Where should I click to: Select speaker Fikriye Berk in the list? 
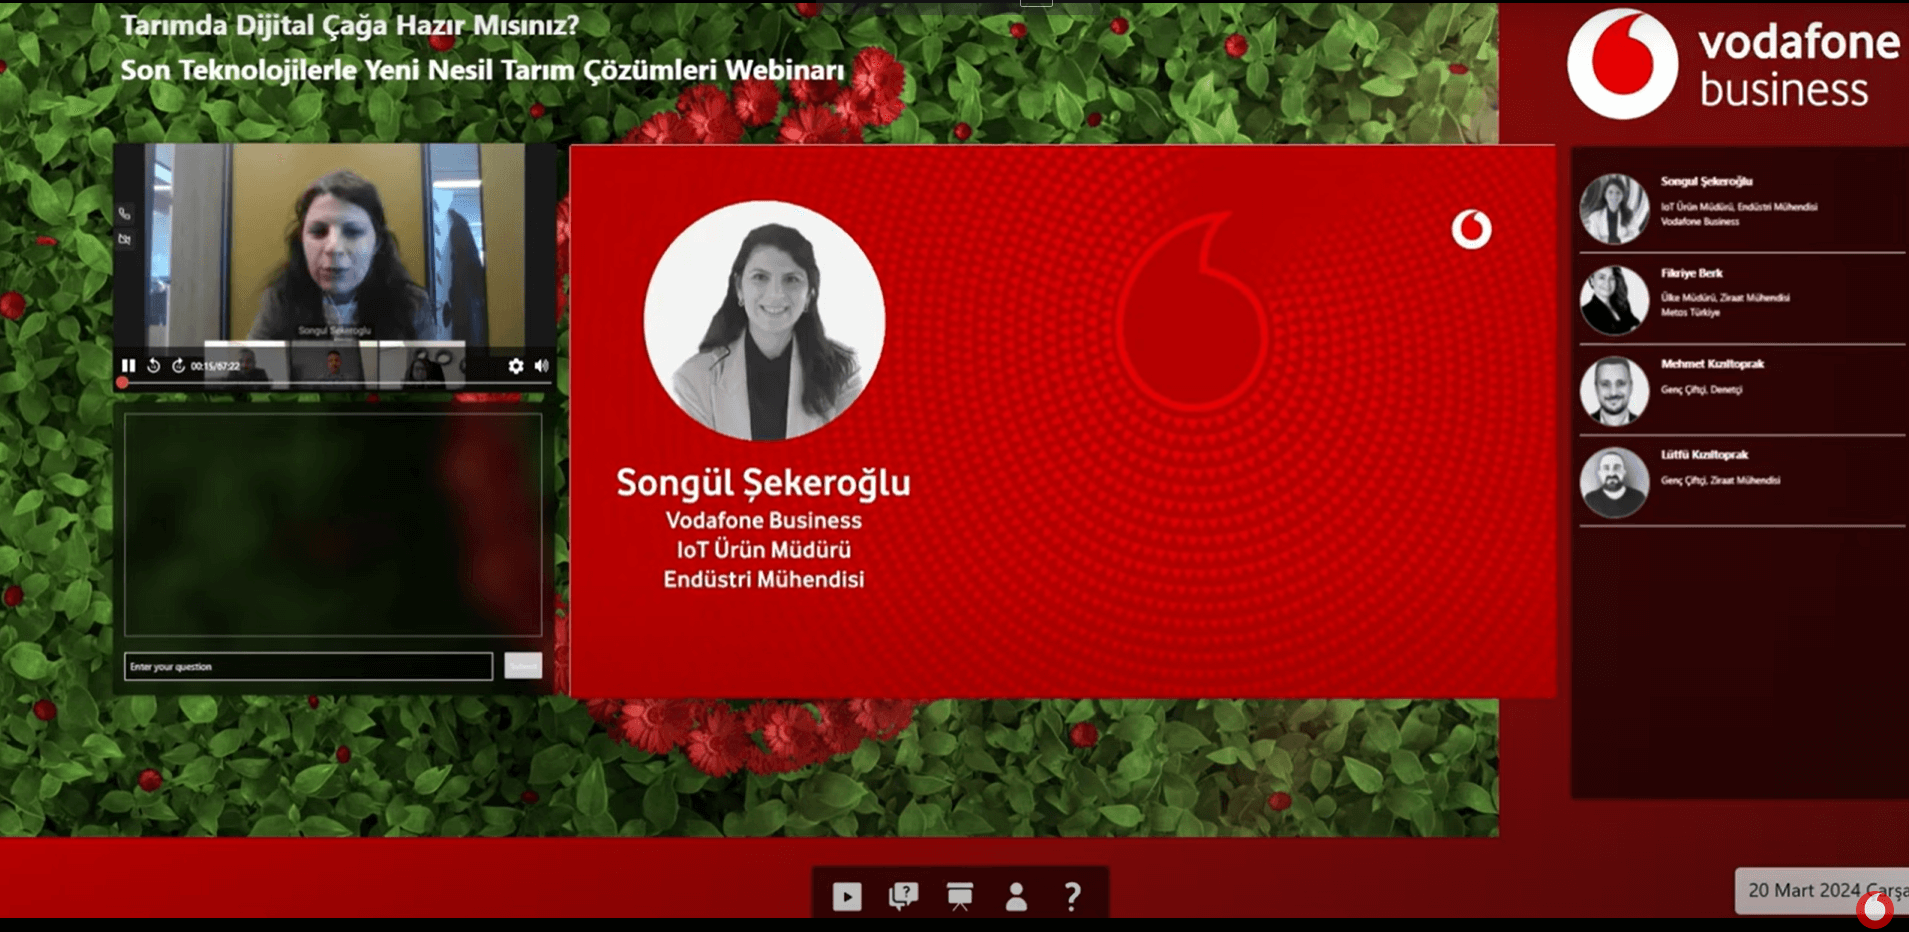click(x=1740, y=299)
